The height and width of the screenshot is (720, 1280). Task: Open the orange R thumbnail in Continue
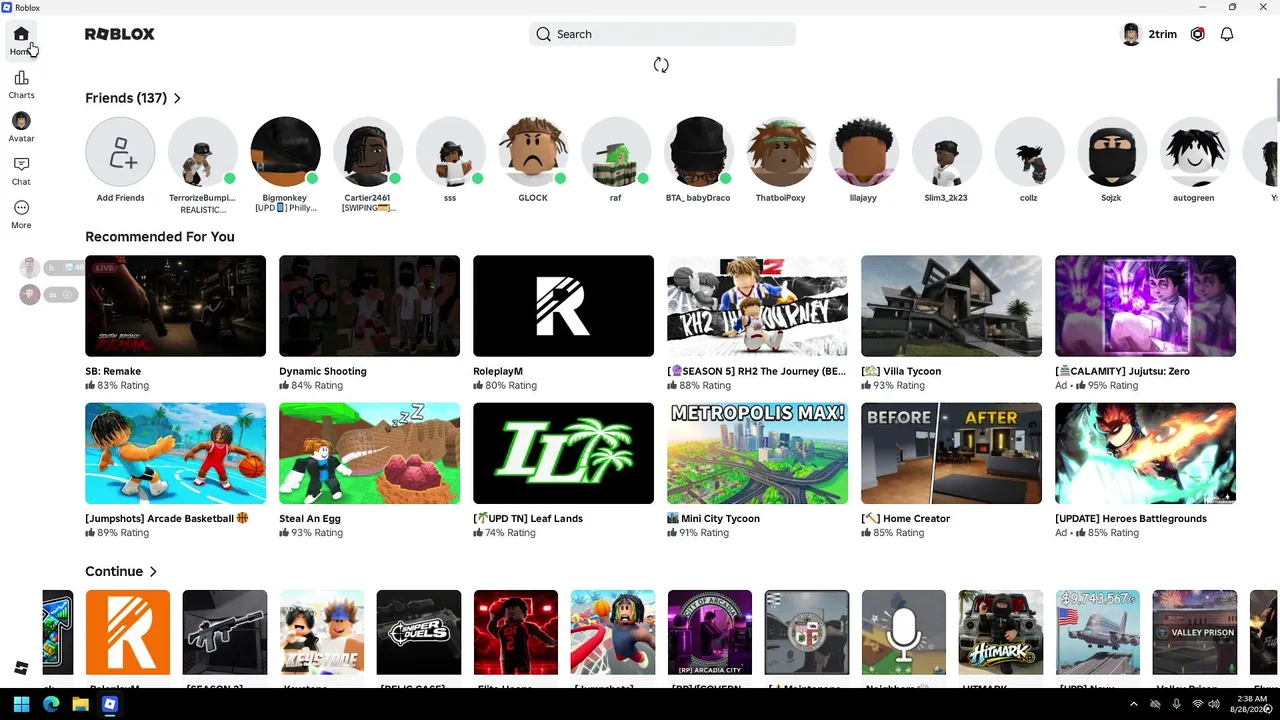[x=128, y=633]
